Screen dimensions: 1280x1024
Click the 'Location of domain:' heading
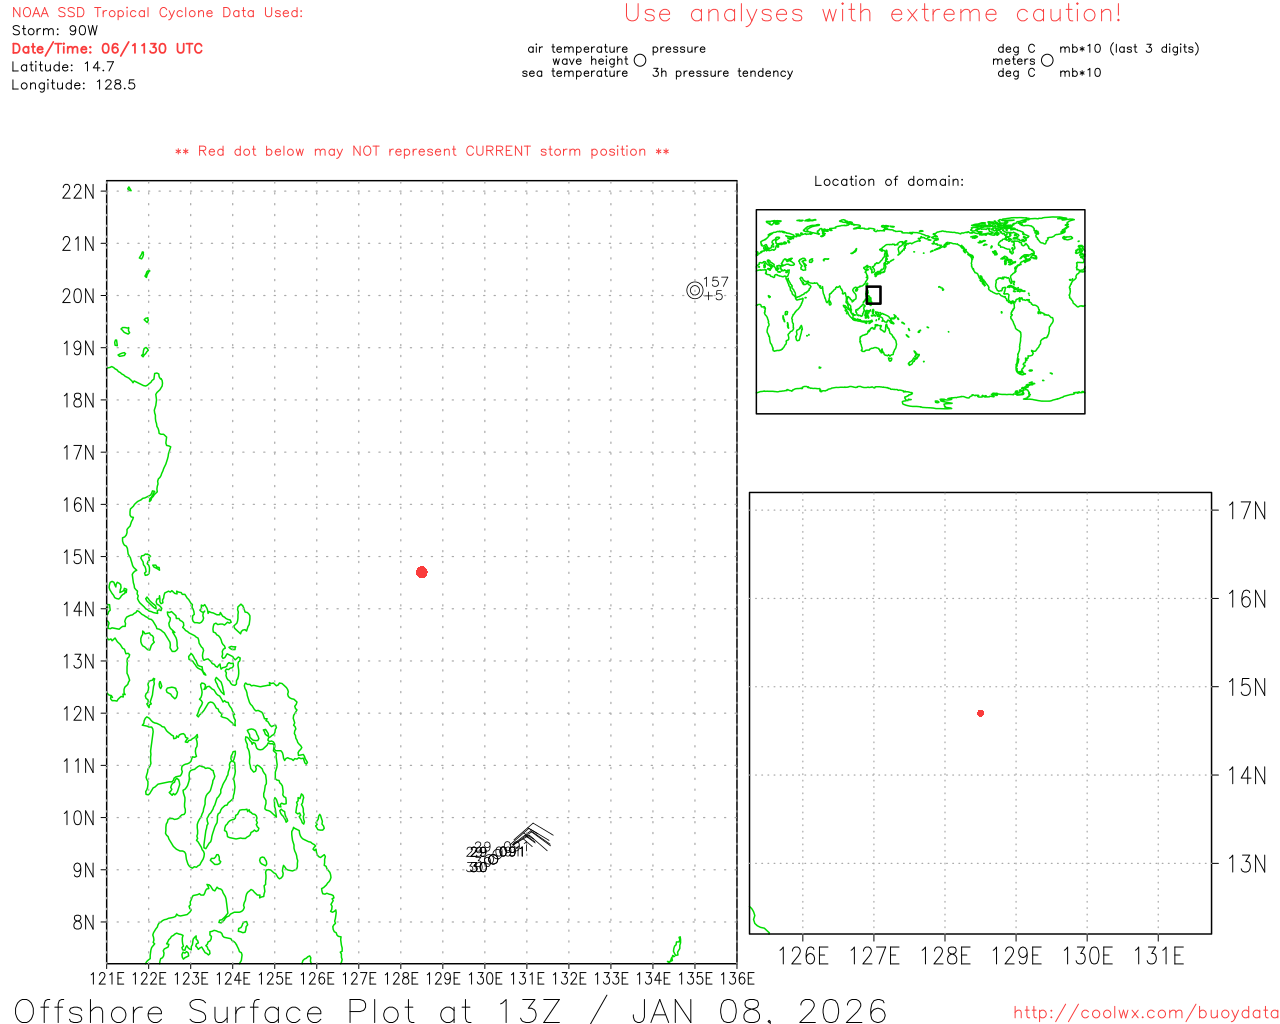point(889,181)
